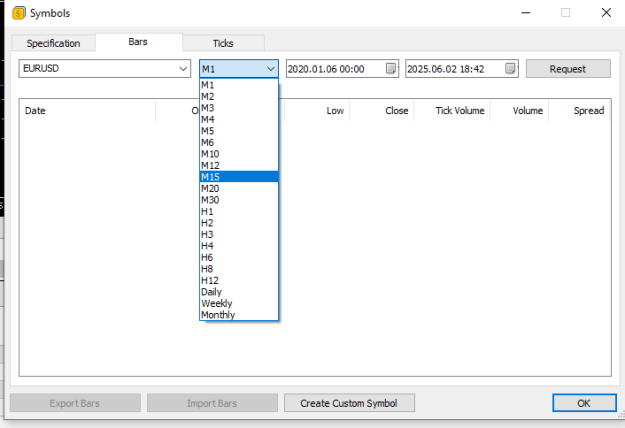Choose Daily timeframe option
Viewport: 625px width, 428px height.
[x=239, y=292]
